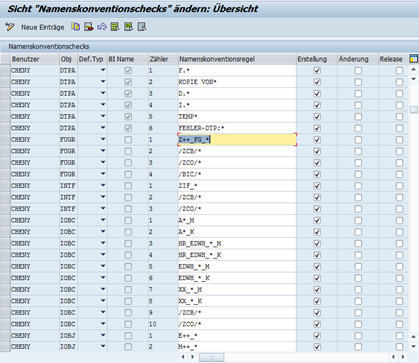Select row selector for rule M++_*
Screen dimensions: 419x363
click(5, 347)
